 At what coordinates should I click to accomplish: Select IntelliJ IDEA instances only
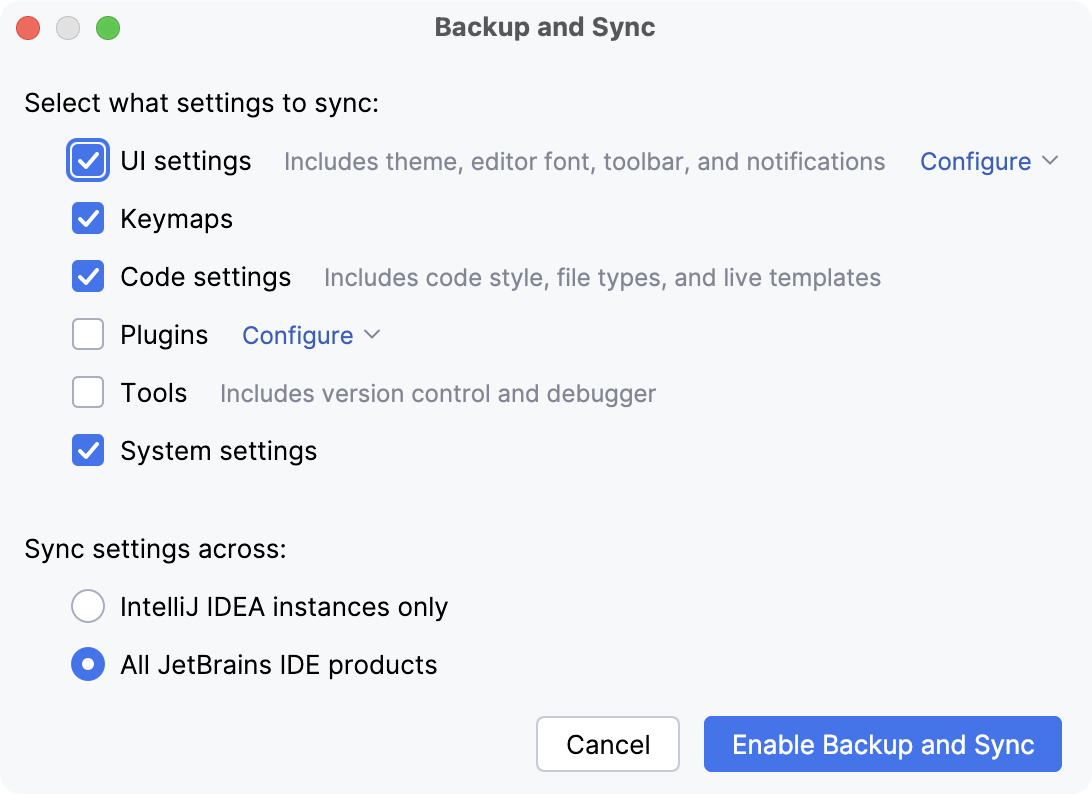(88, 606)
